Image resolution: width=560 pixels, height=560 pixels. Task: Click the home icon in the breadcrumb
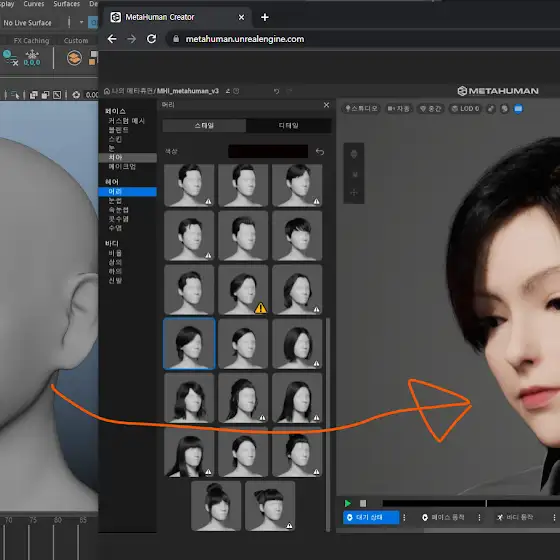click(106, 91)
